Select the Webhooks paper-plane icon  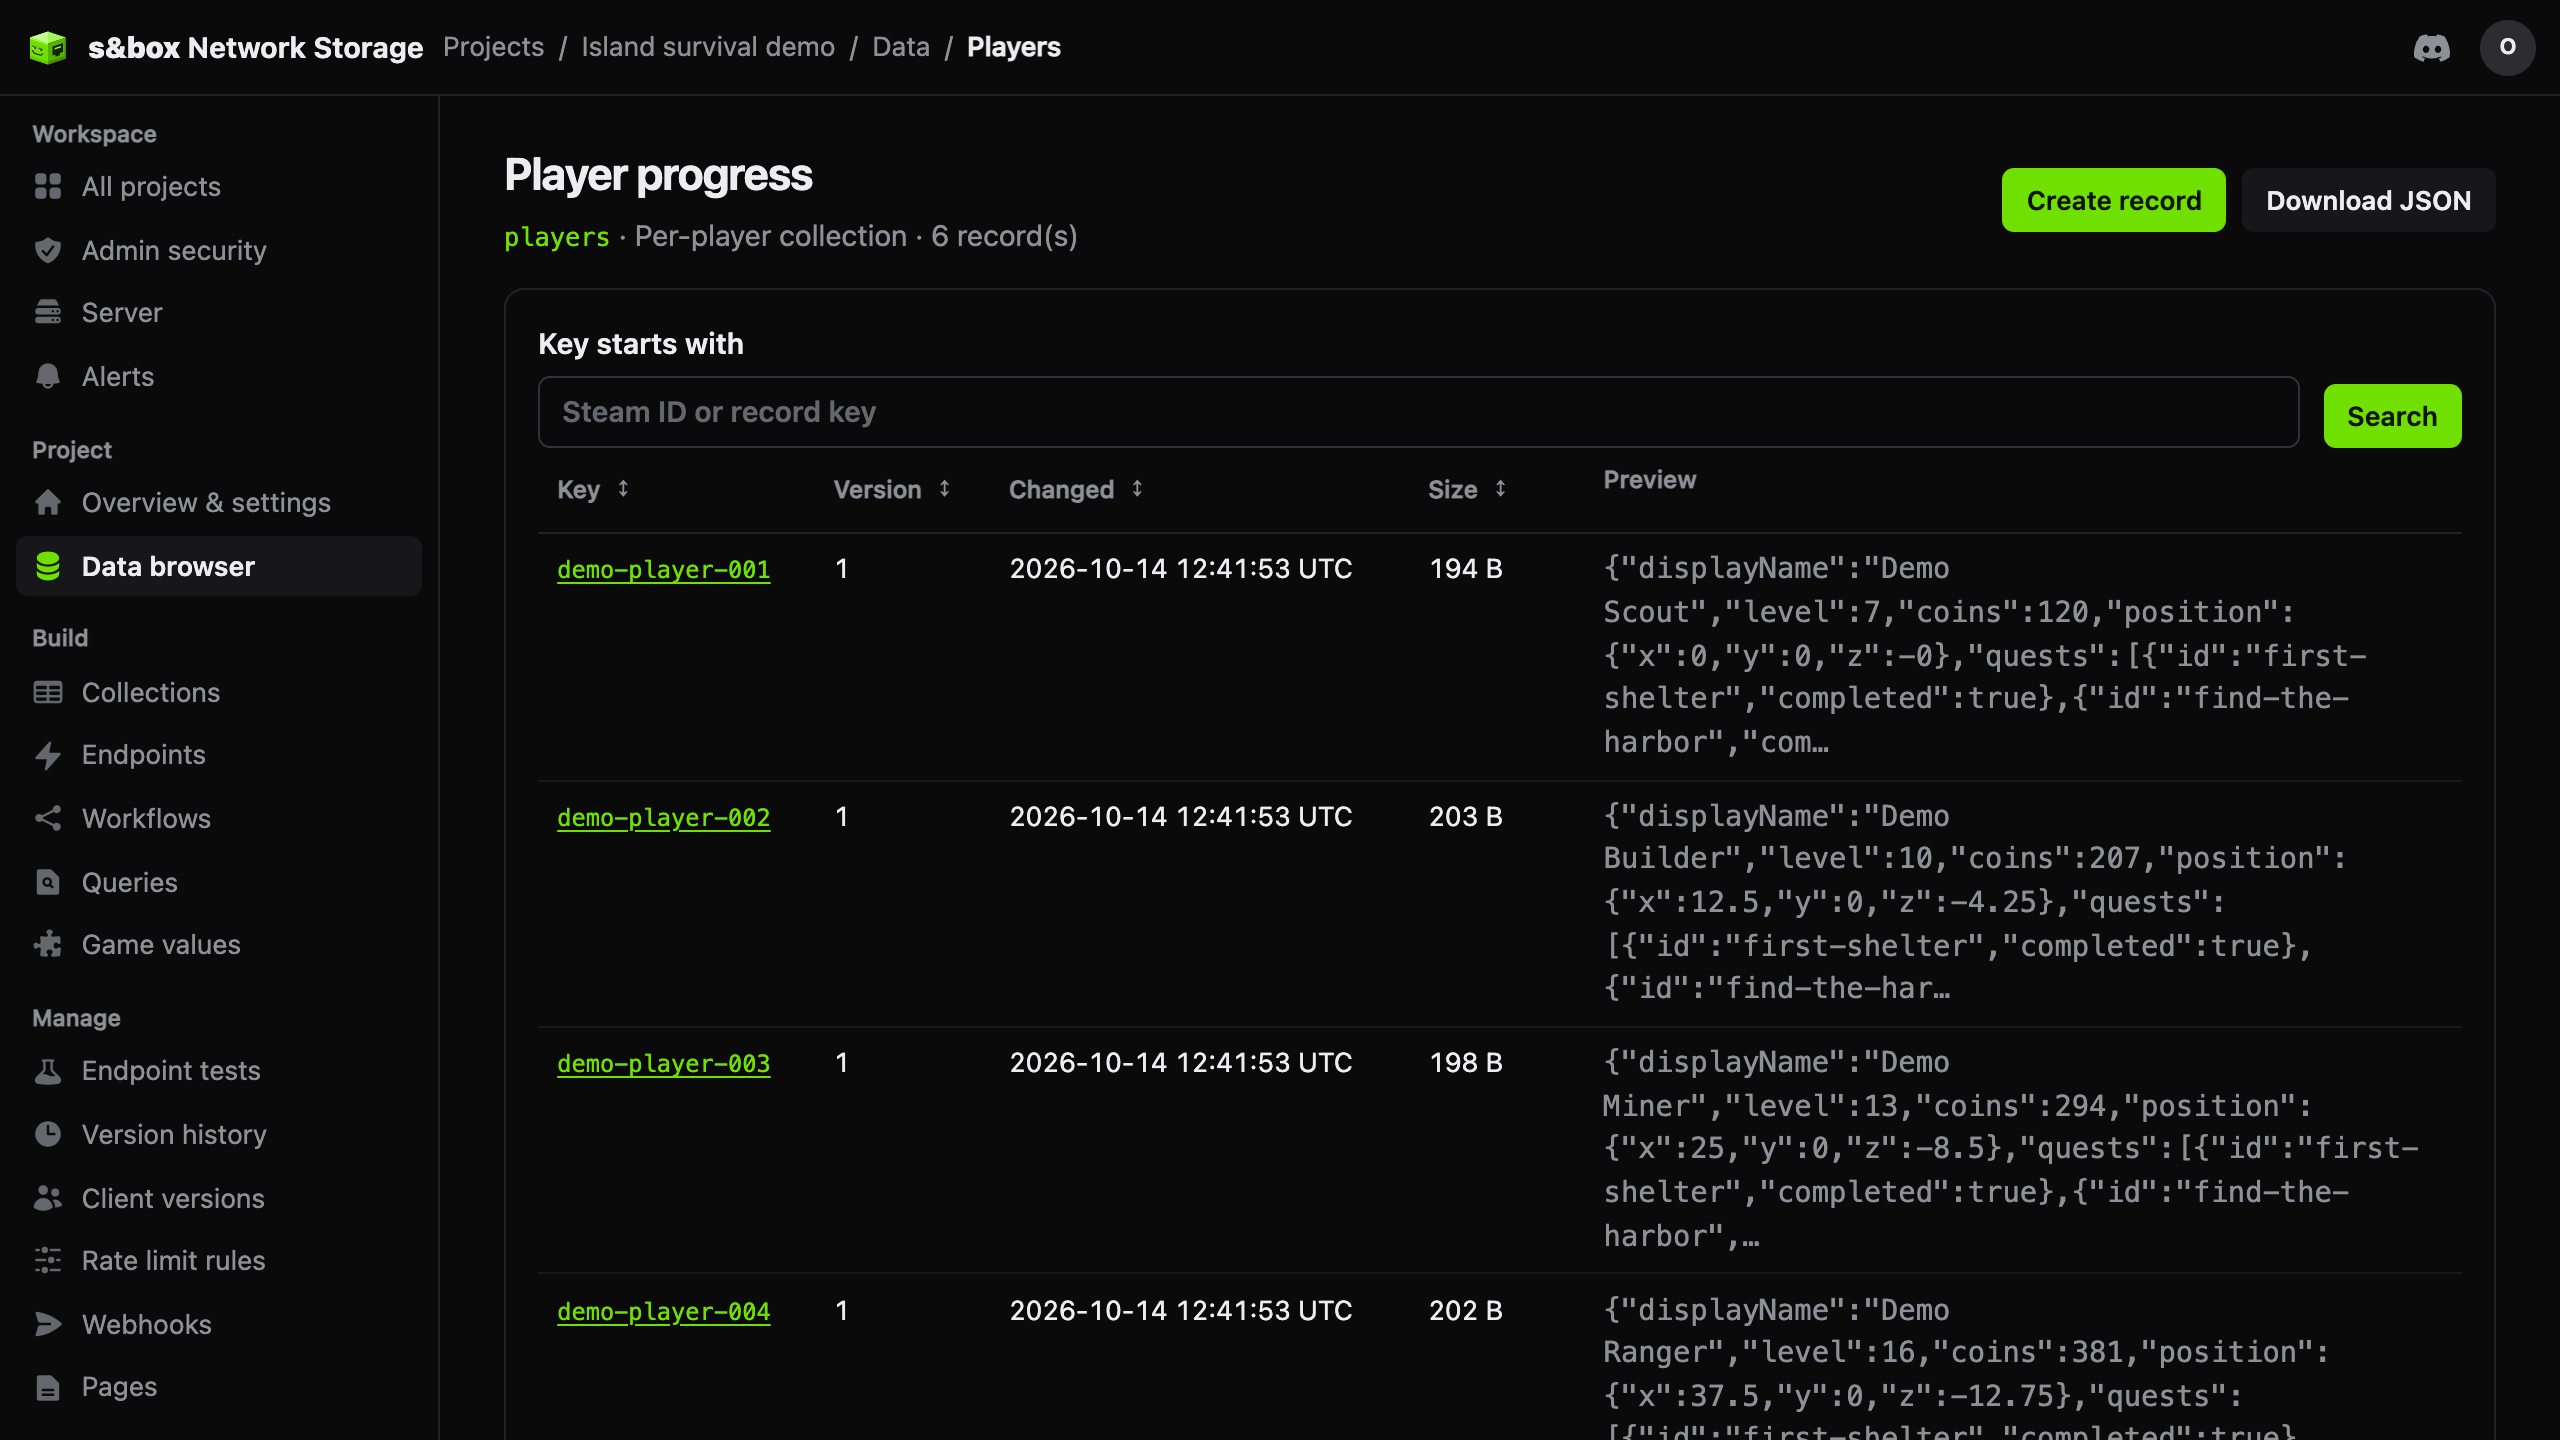coord(48,1324)
